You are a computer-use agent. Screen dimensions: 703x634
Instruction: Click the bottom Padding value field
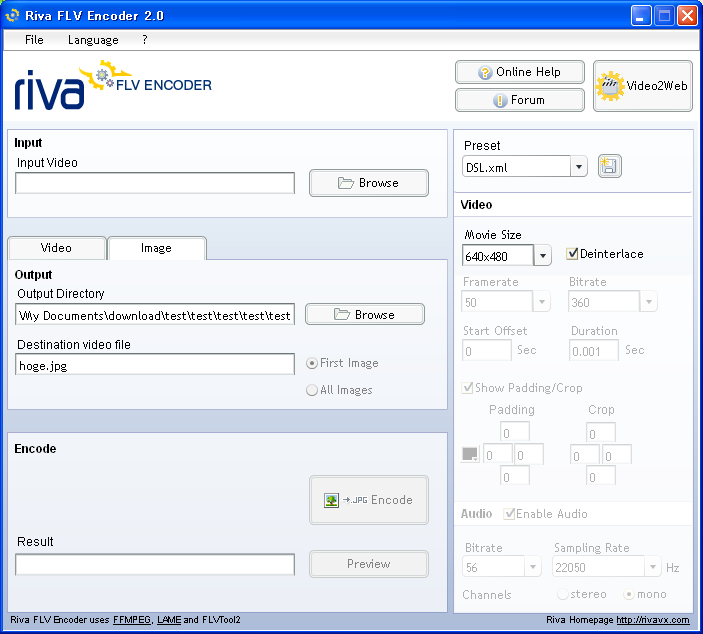pos(515,475)
